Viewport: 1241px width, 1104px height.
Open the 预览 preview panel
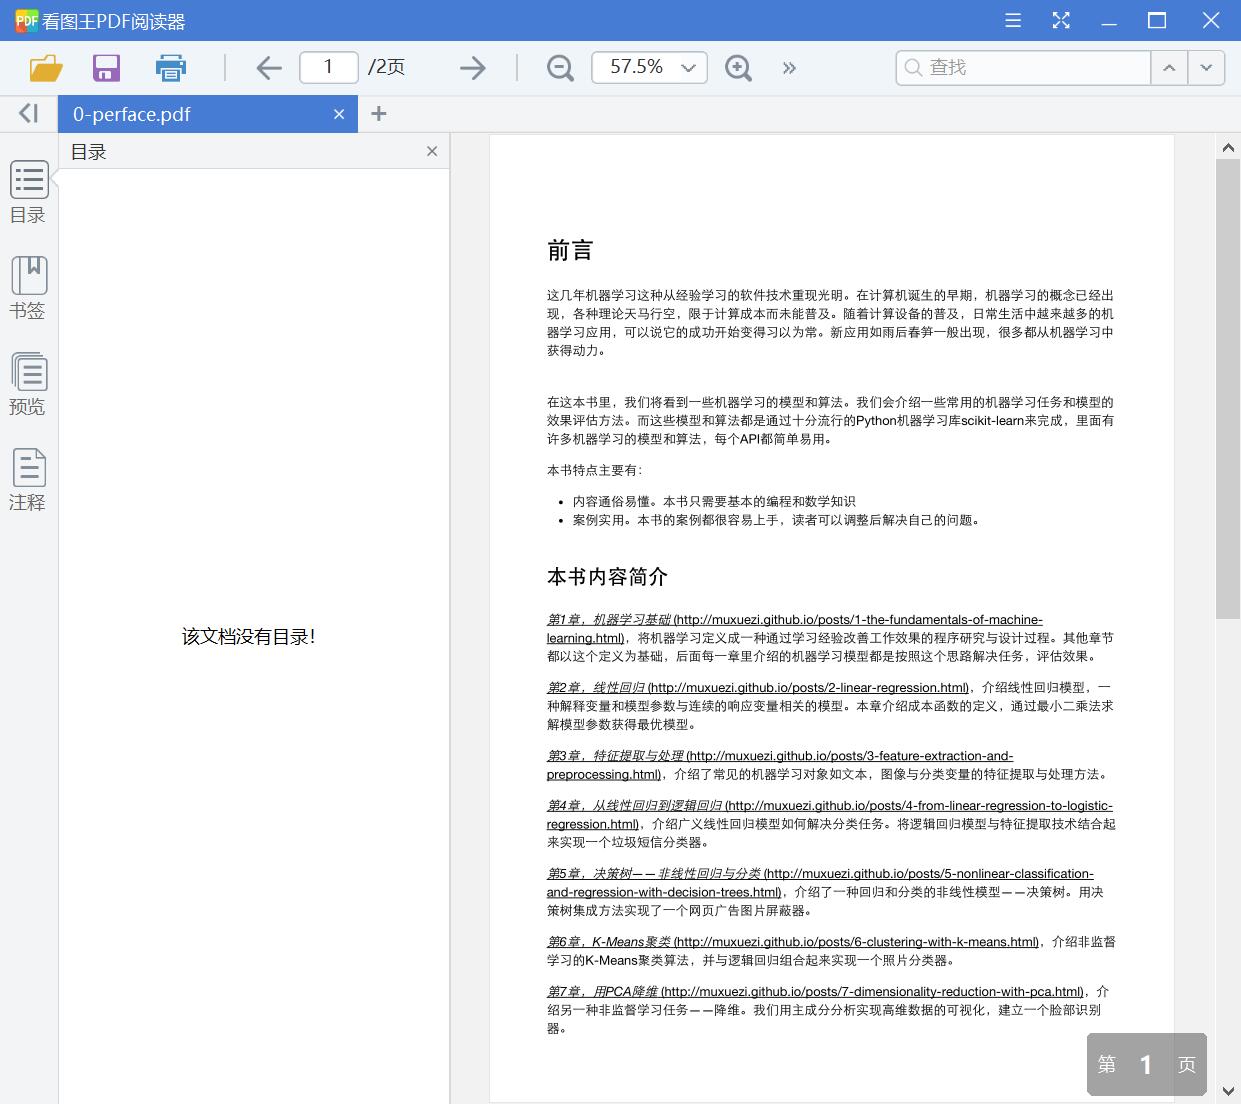[28, 385]
